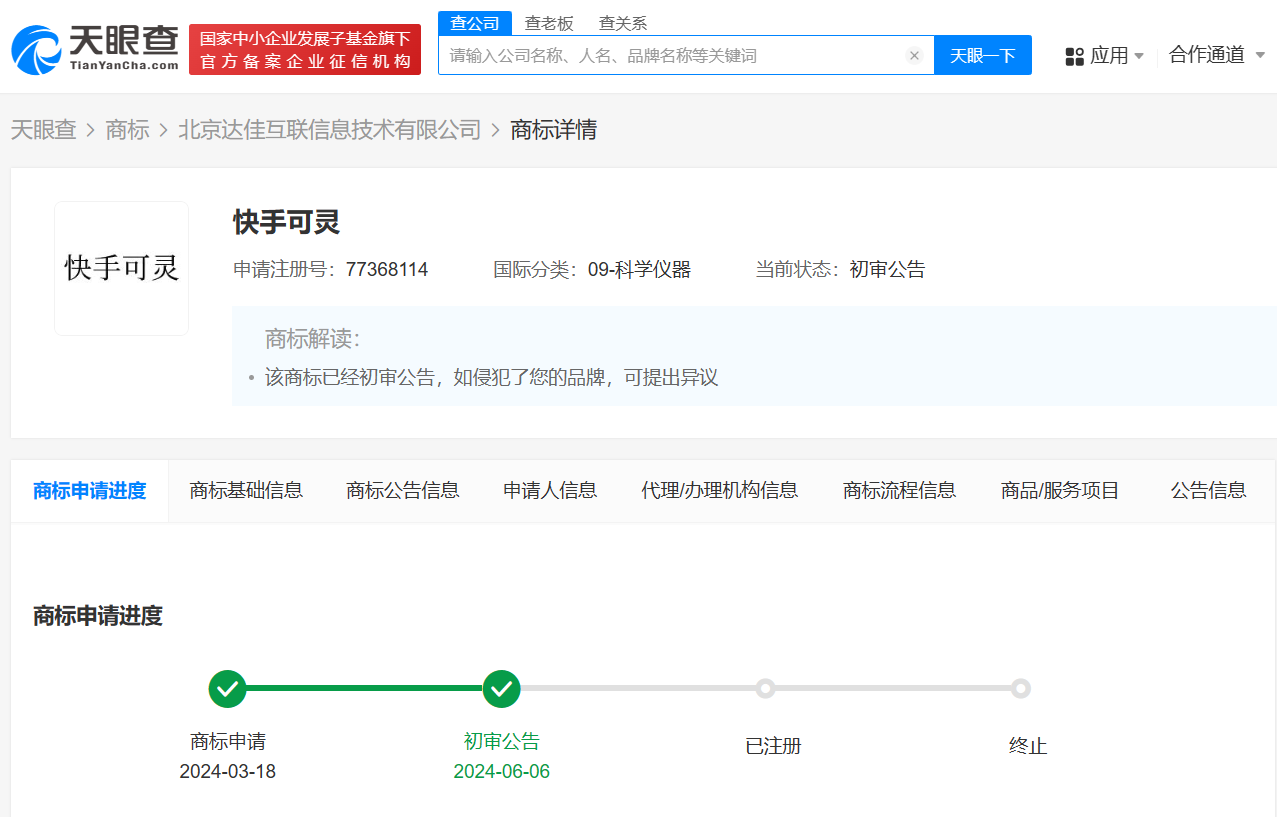Screen dimensions: 1277x817
Task: Click green checkmark at 商标申请 step
Action: [x=227, y=688]
